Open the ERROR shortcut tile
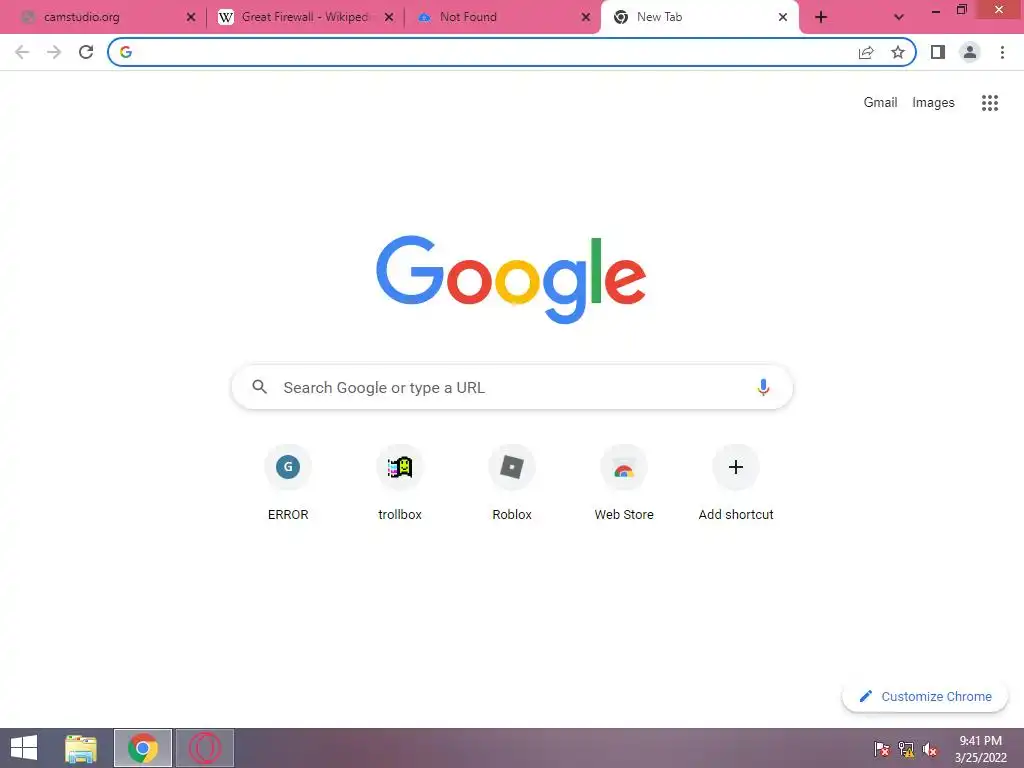This screenshot has width=1024, height=768. (x=288, y=482)
